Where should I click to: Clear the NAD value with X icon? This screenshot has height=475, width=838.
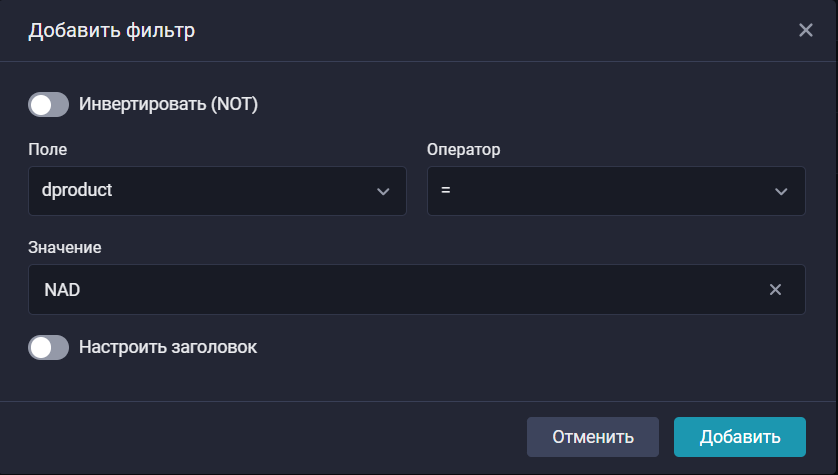point(775,290)
